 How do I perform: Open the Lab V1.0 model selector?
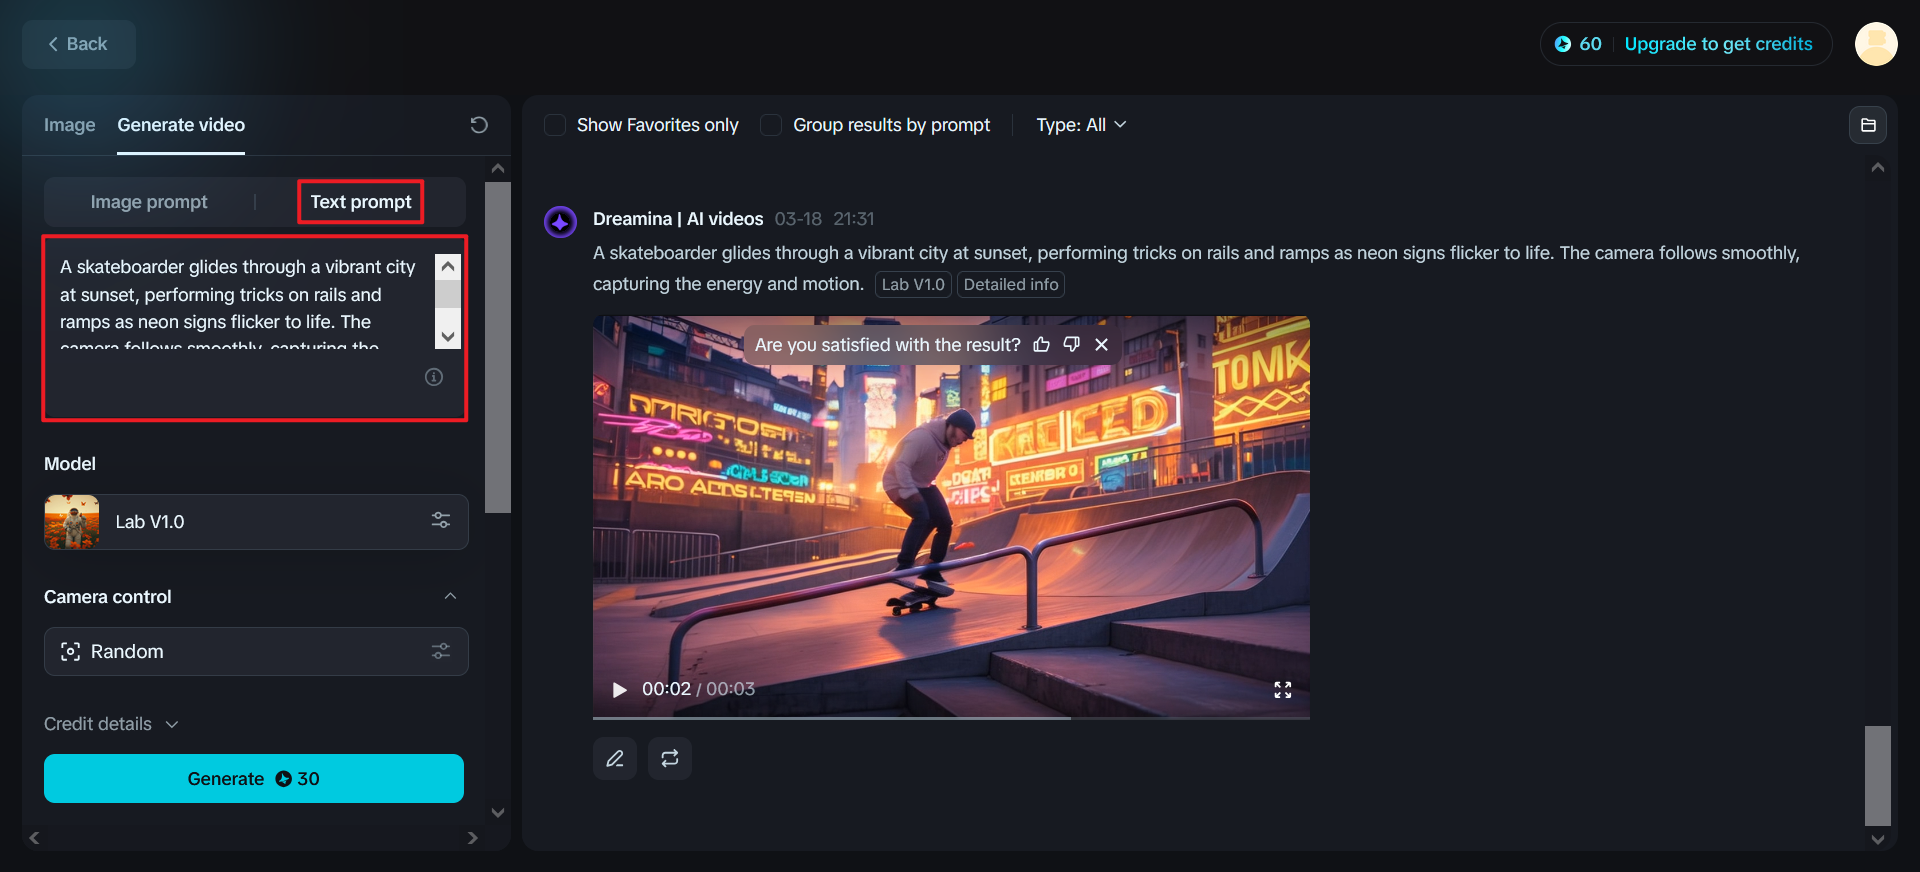click(x=256, y=522)
